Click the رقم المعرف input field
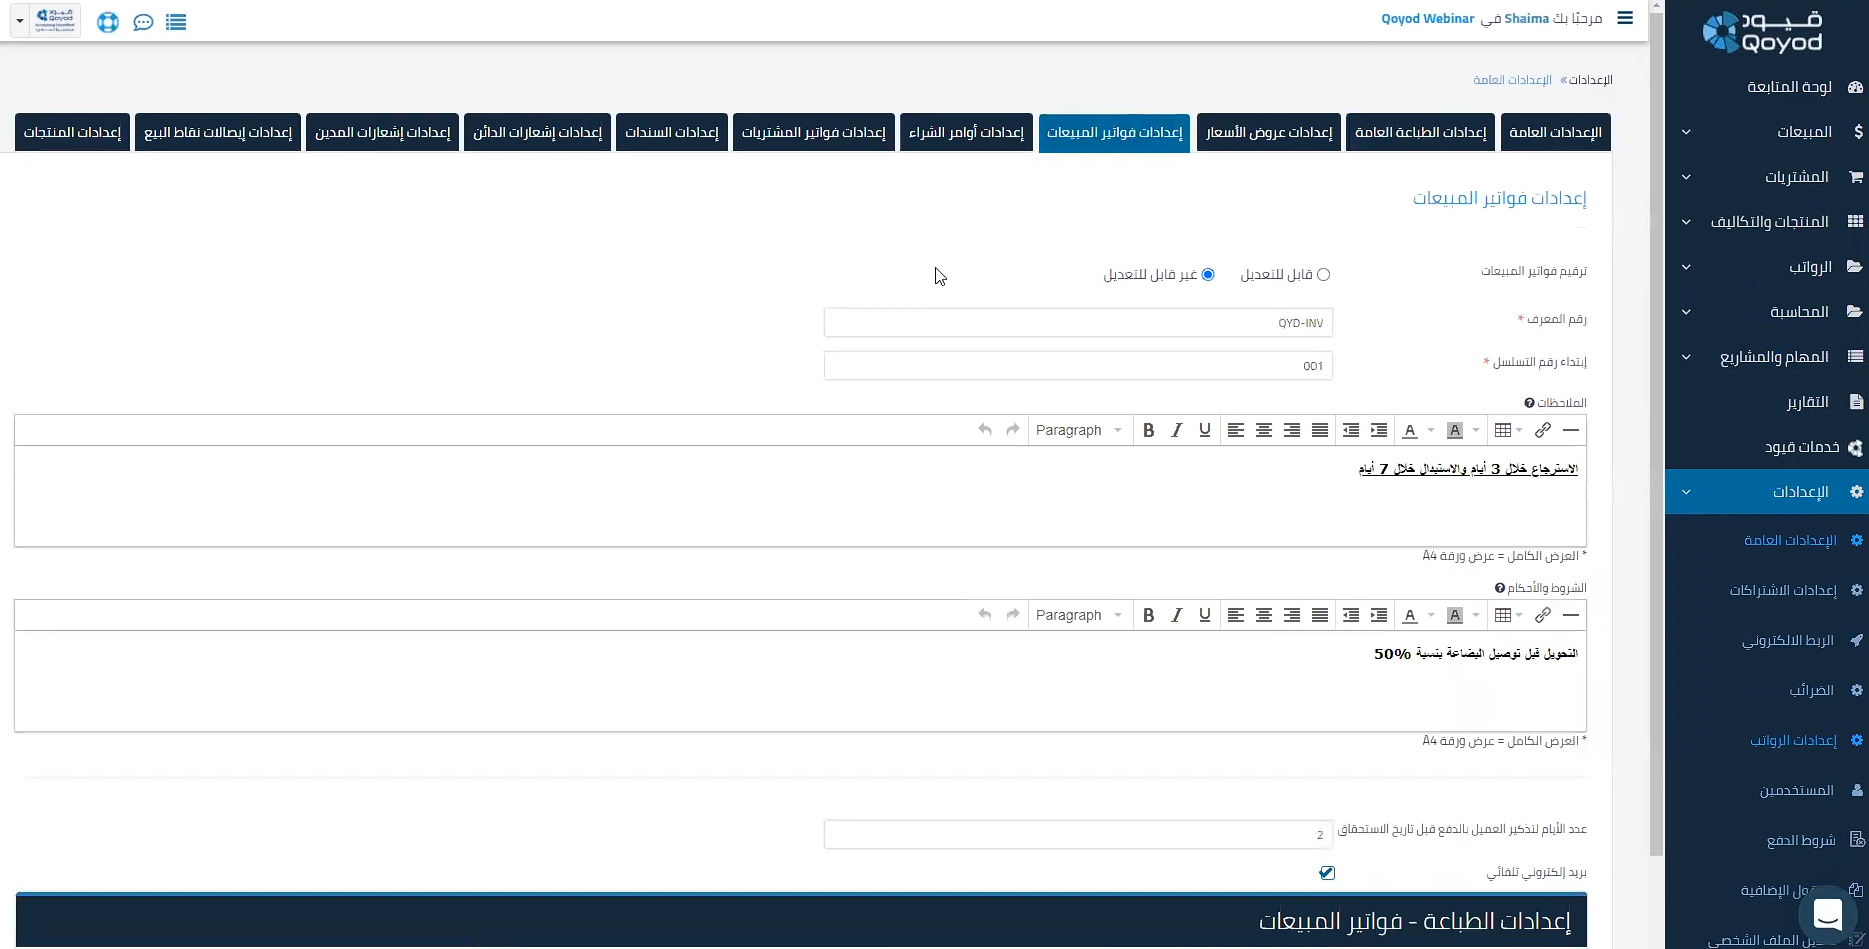Image resolution: width=1869 pixels, height=949 pixels. pyautogui.click(x=1077, y=323)
